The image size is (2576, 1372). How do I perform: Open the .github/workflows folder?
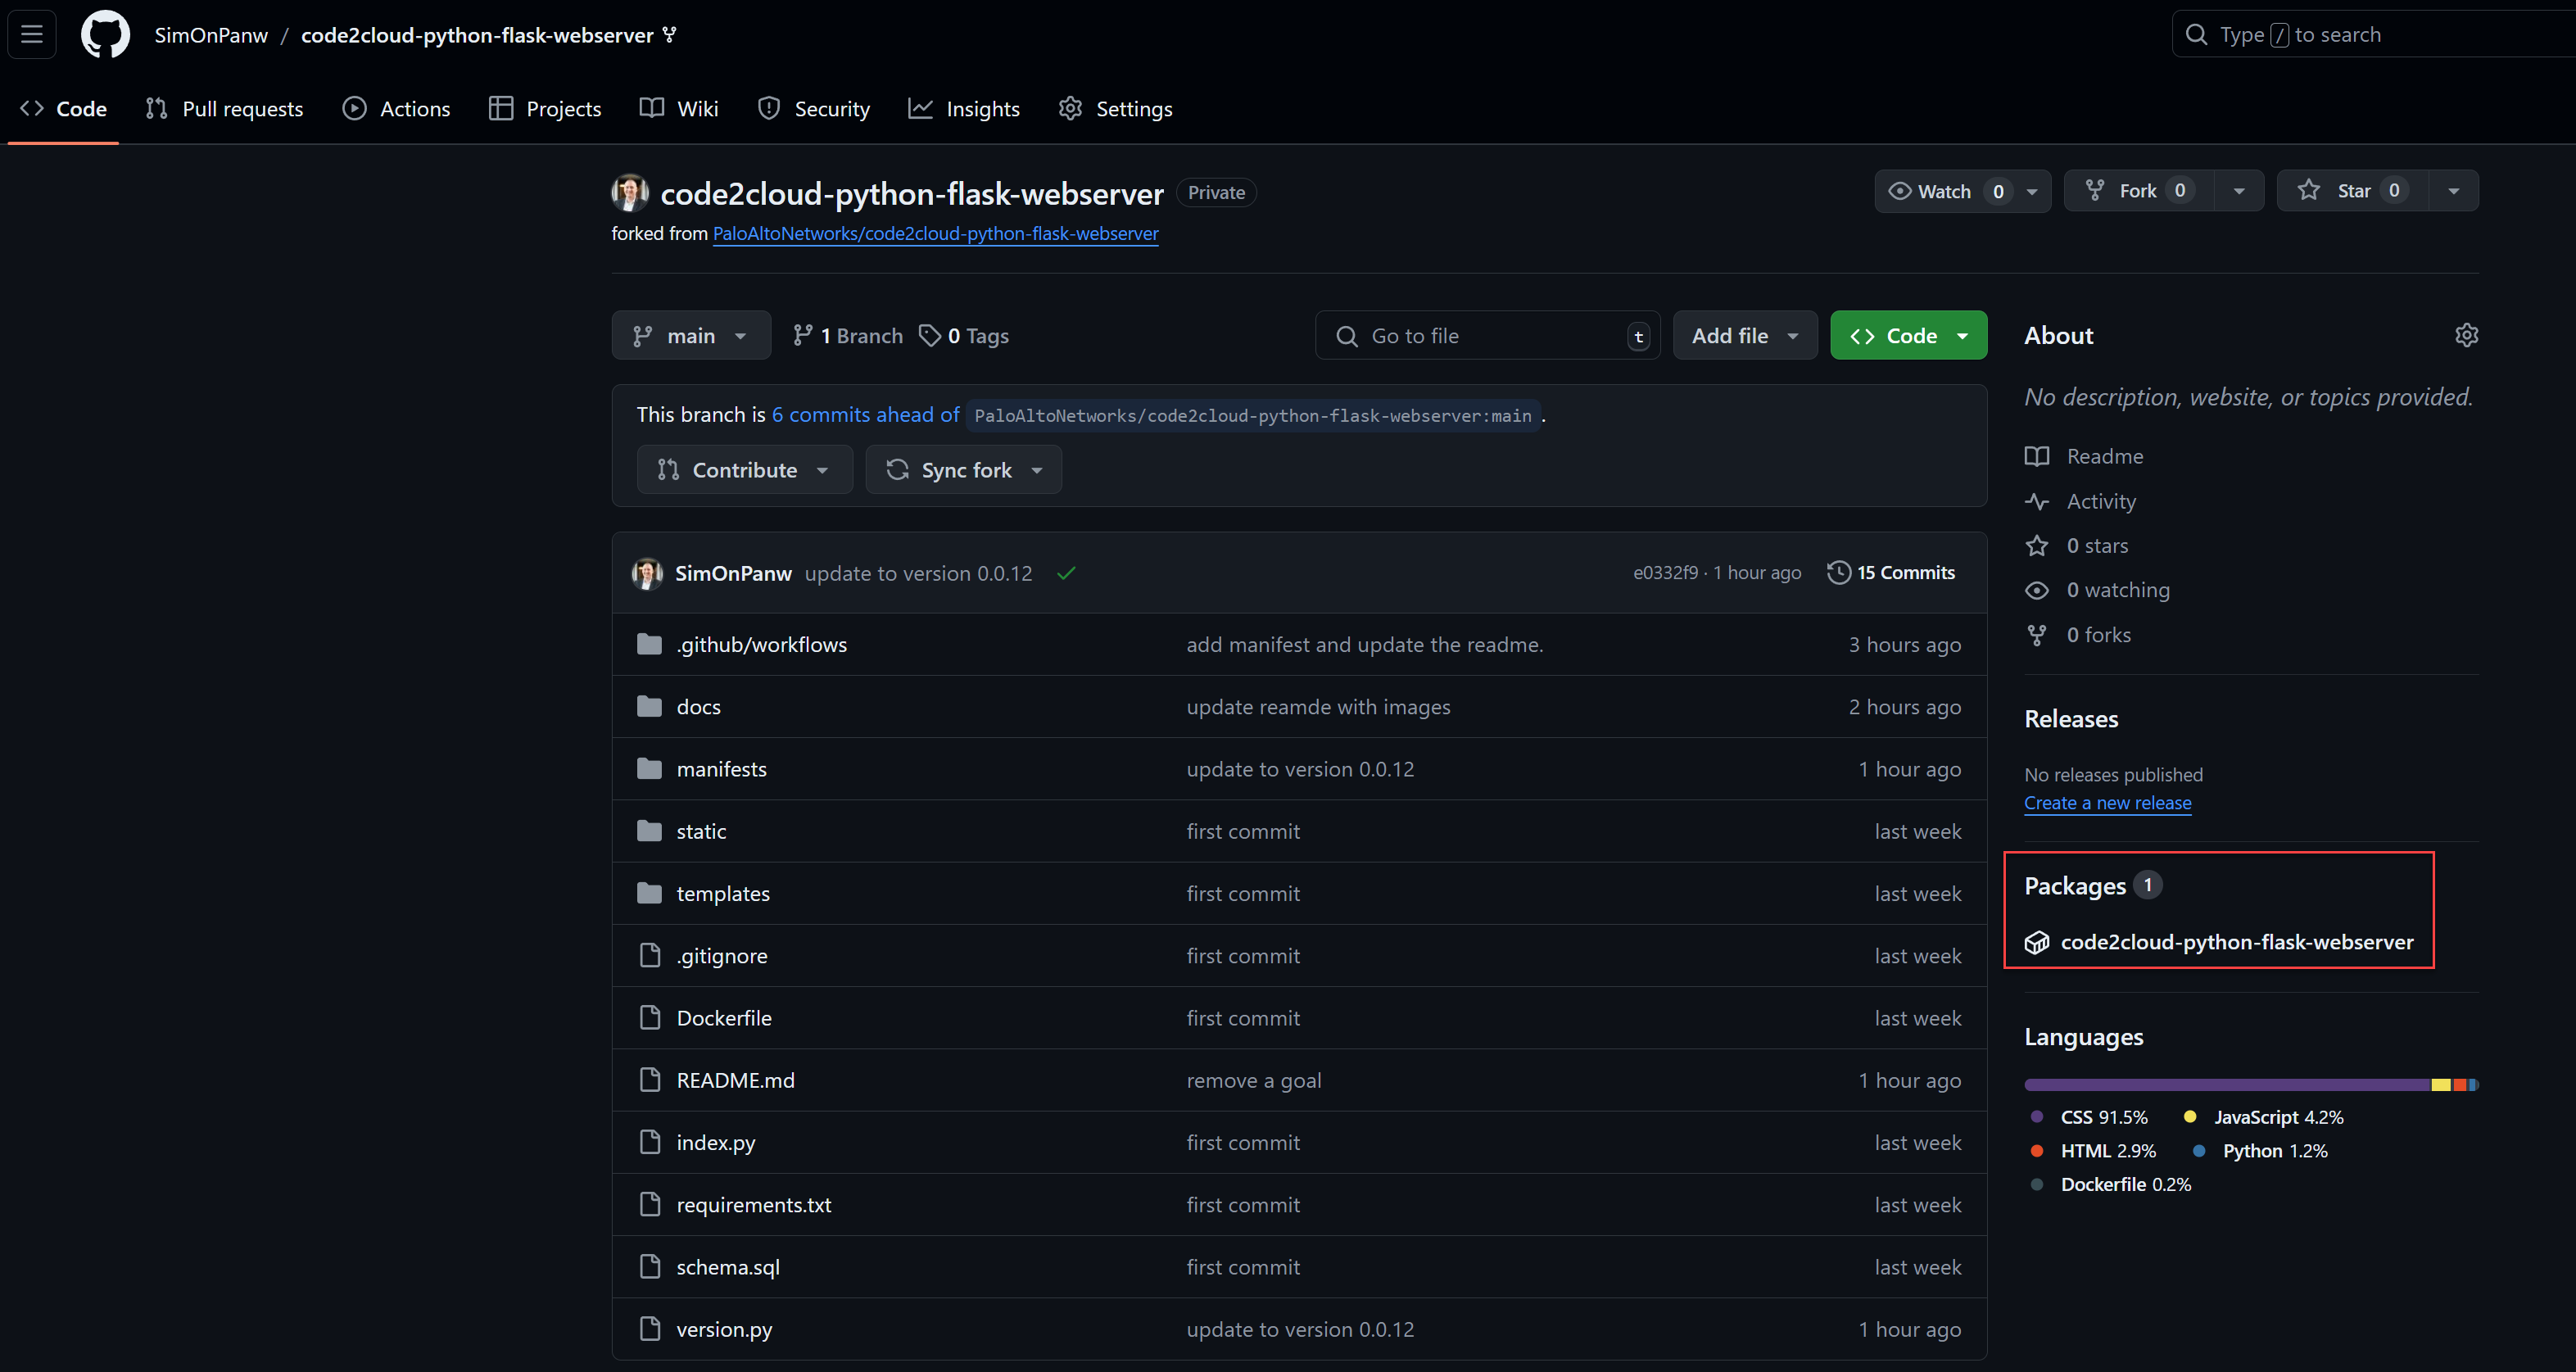pyautogui.click(x=761, y=644)
